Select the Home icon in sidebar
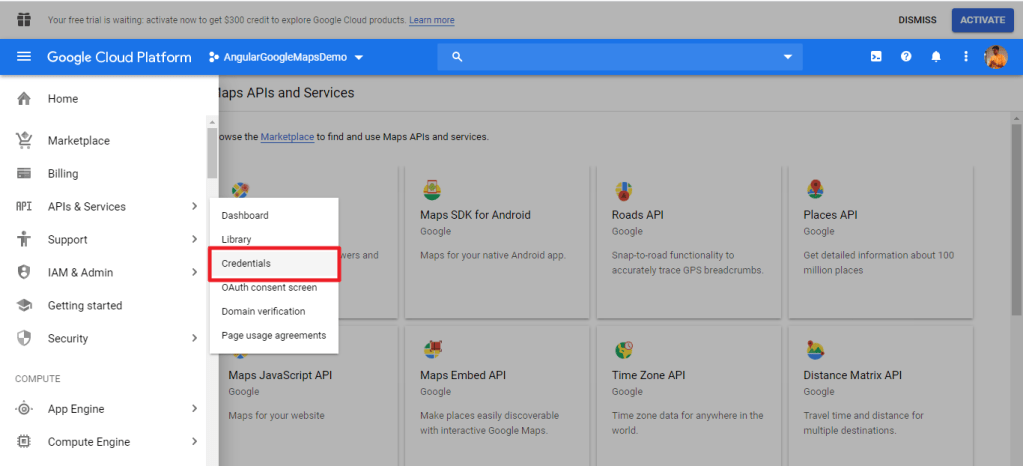 pyautogui.click(x=25, y=99)
